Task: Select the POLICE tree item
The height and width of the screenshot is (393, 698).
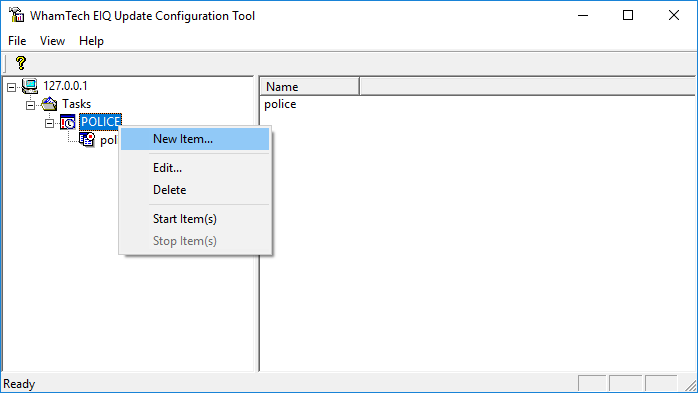Action: (101, 122)
